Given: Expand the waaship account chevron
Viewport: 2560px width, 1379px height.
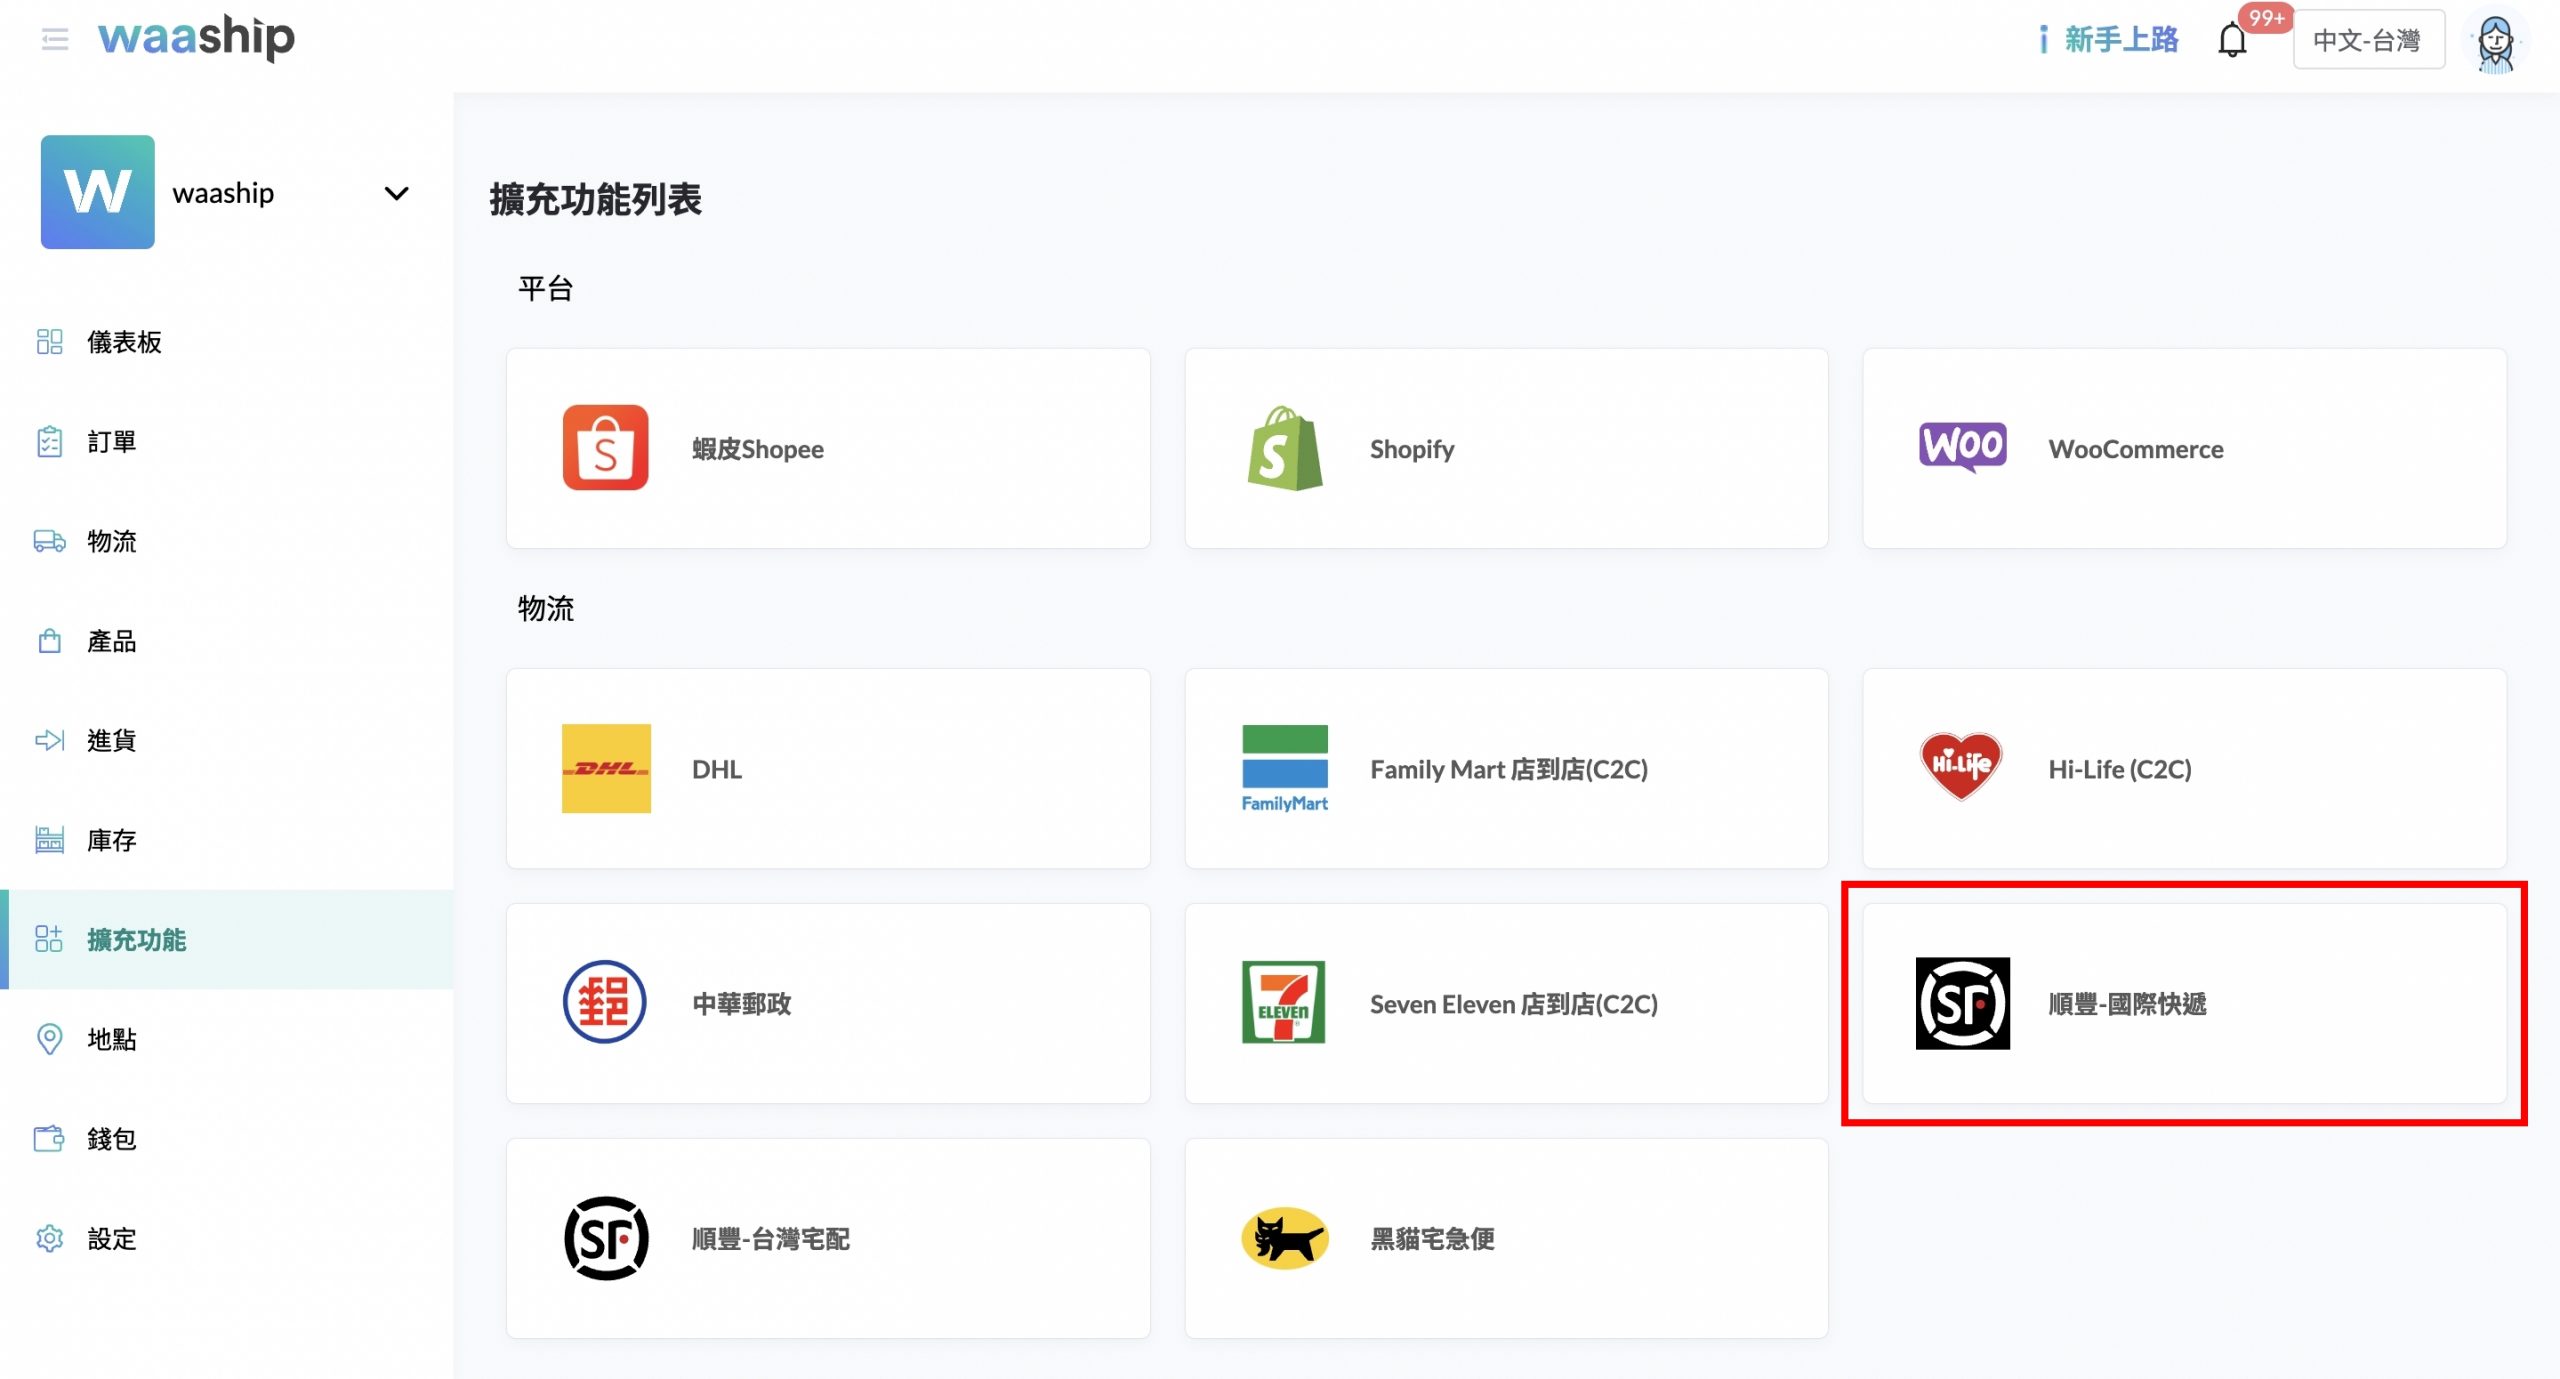Looking at the screenshot, I should point(396,193).
